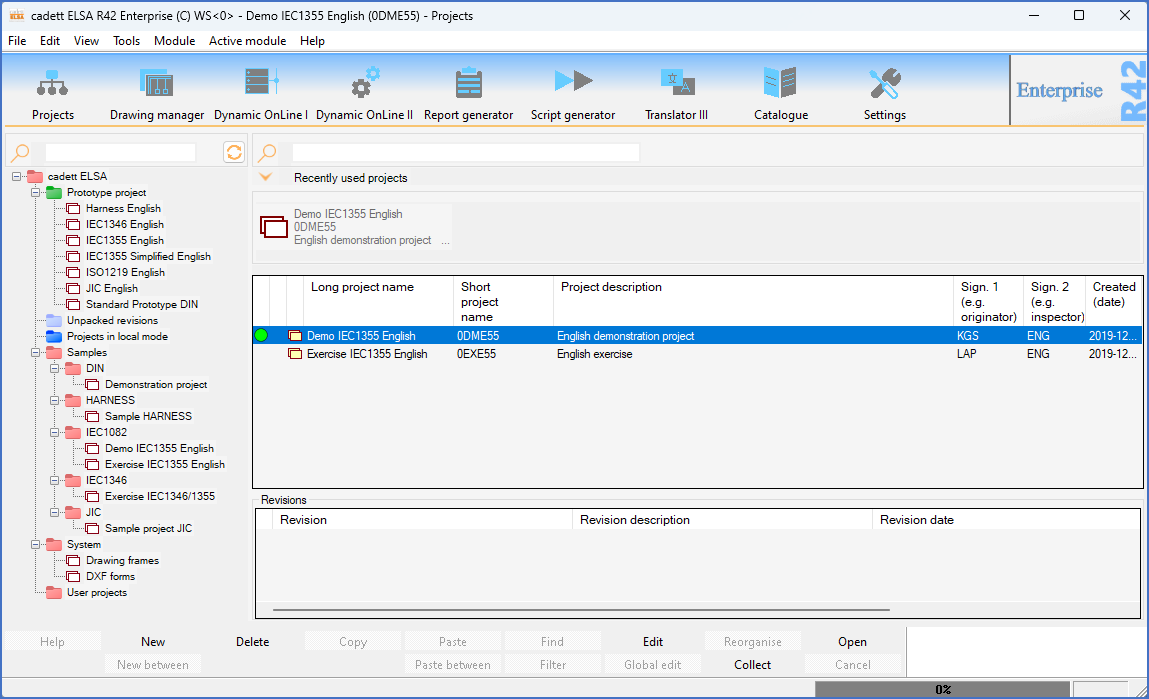Open the View menu
The image size is (1149, 699).
(86, 41)
